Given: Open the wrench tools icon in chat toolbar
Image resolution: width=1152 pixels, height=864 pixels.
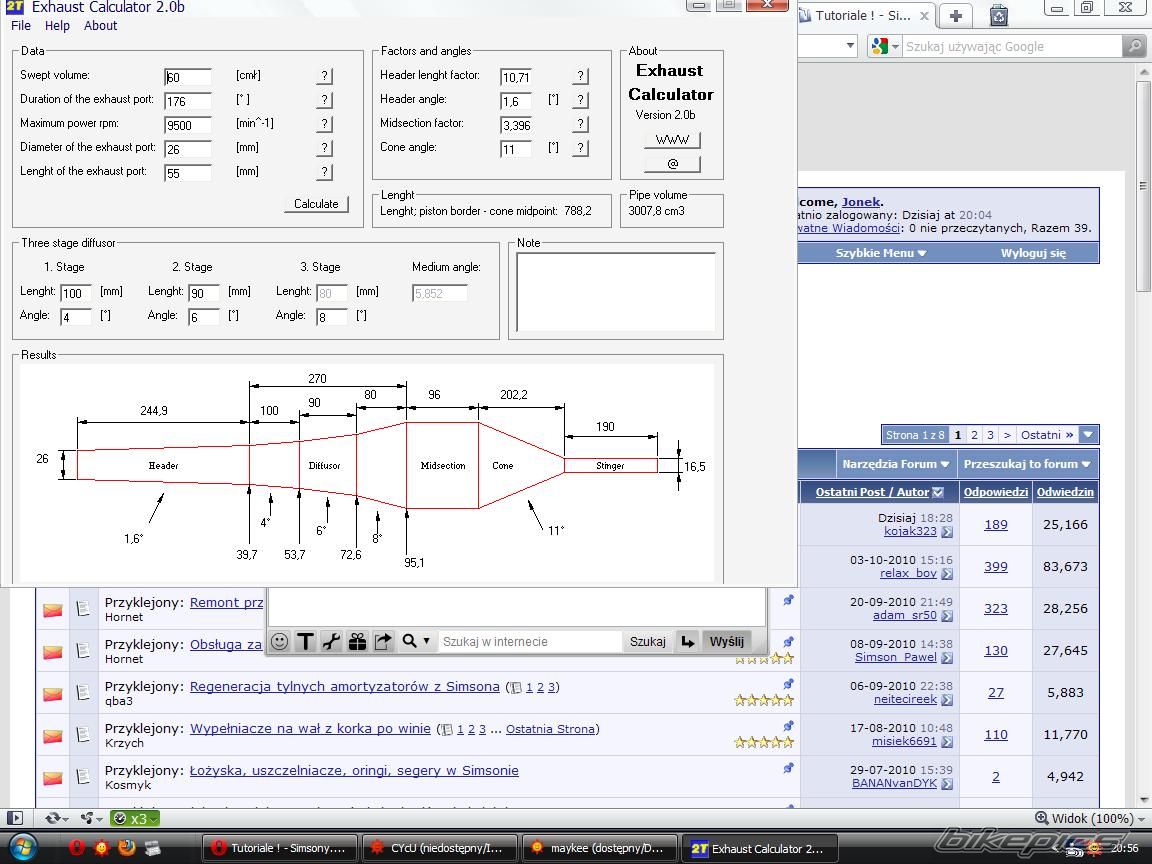Looking at the screenshot, I should (x=331, y=642).
